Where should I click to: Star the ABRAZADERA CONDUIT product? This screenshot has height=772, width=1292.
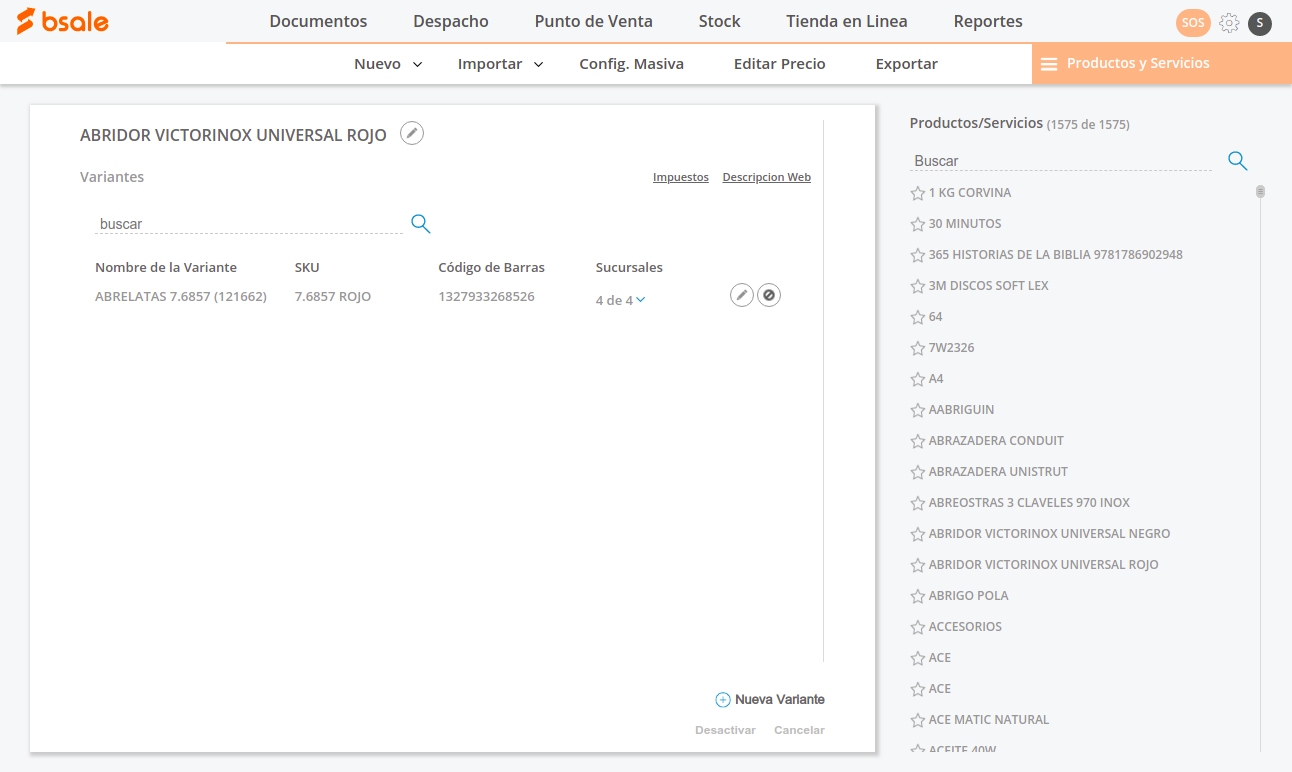[x=917, y=441]
